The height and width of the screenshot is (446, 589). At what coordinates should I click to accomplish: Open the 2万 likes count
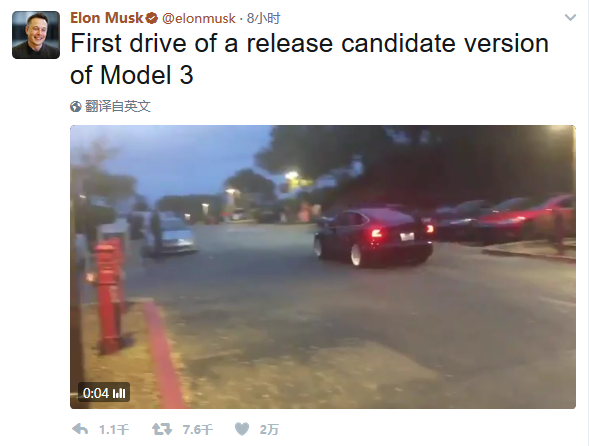(269, 429)
